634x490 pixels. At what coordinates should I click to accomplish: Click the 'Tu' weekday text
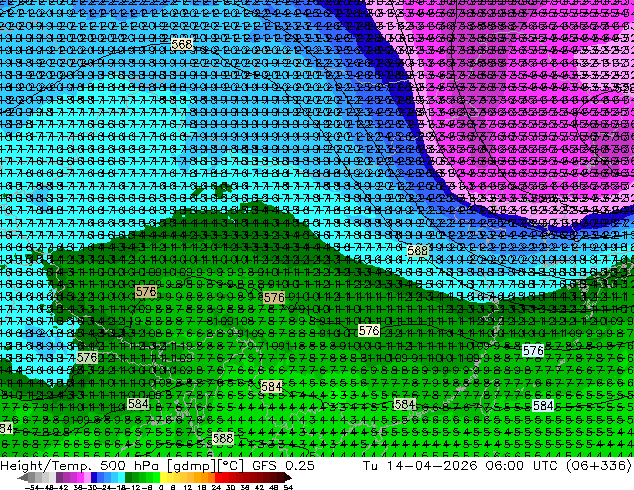[371, 466]
